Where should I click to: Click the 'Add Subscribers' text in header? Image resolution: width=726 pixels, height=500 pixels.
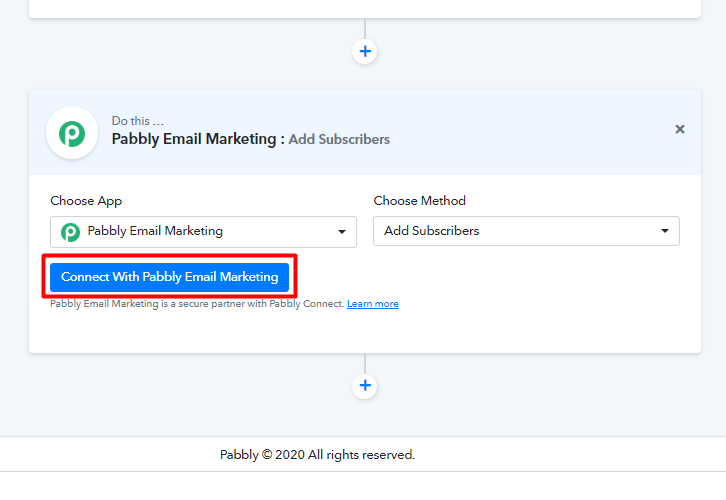(x=339, y=139)
